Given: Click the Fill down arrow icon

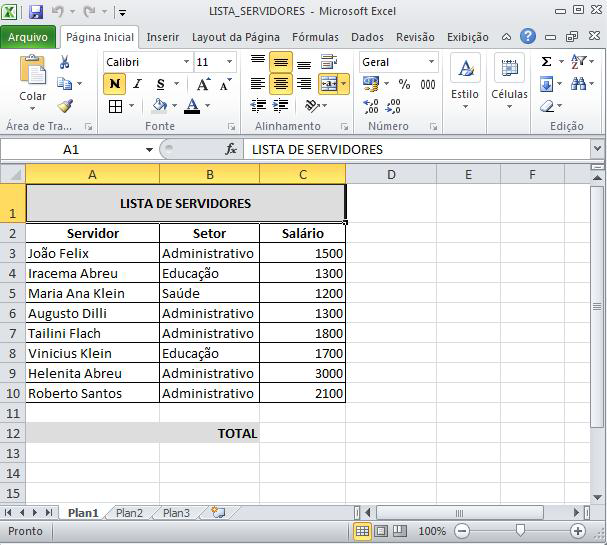Looking at the screenshot, I should tap(546, 84).
